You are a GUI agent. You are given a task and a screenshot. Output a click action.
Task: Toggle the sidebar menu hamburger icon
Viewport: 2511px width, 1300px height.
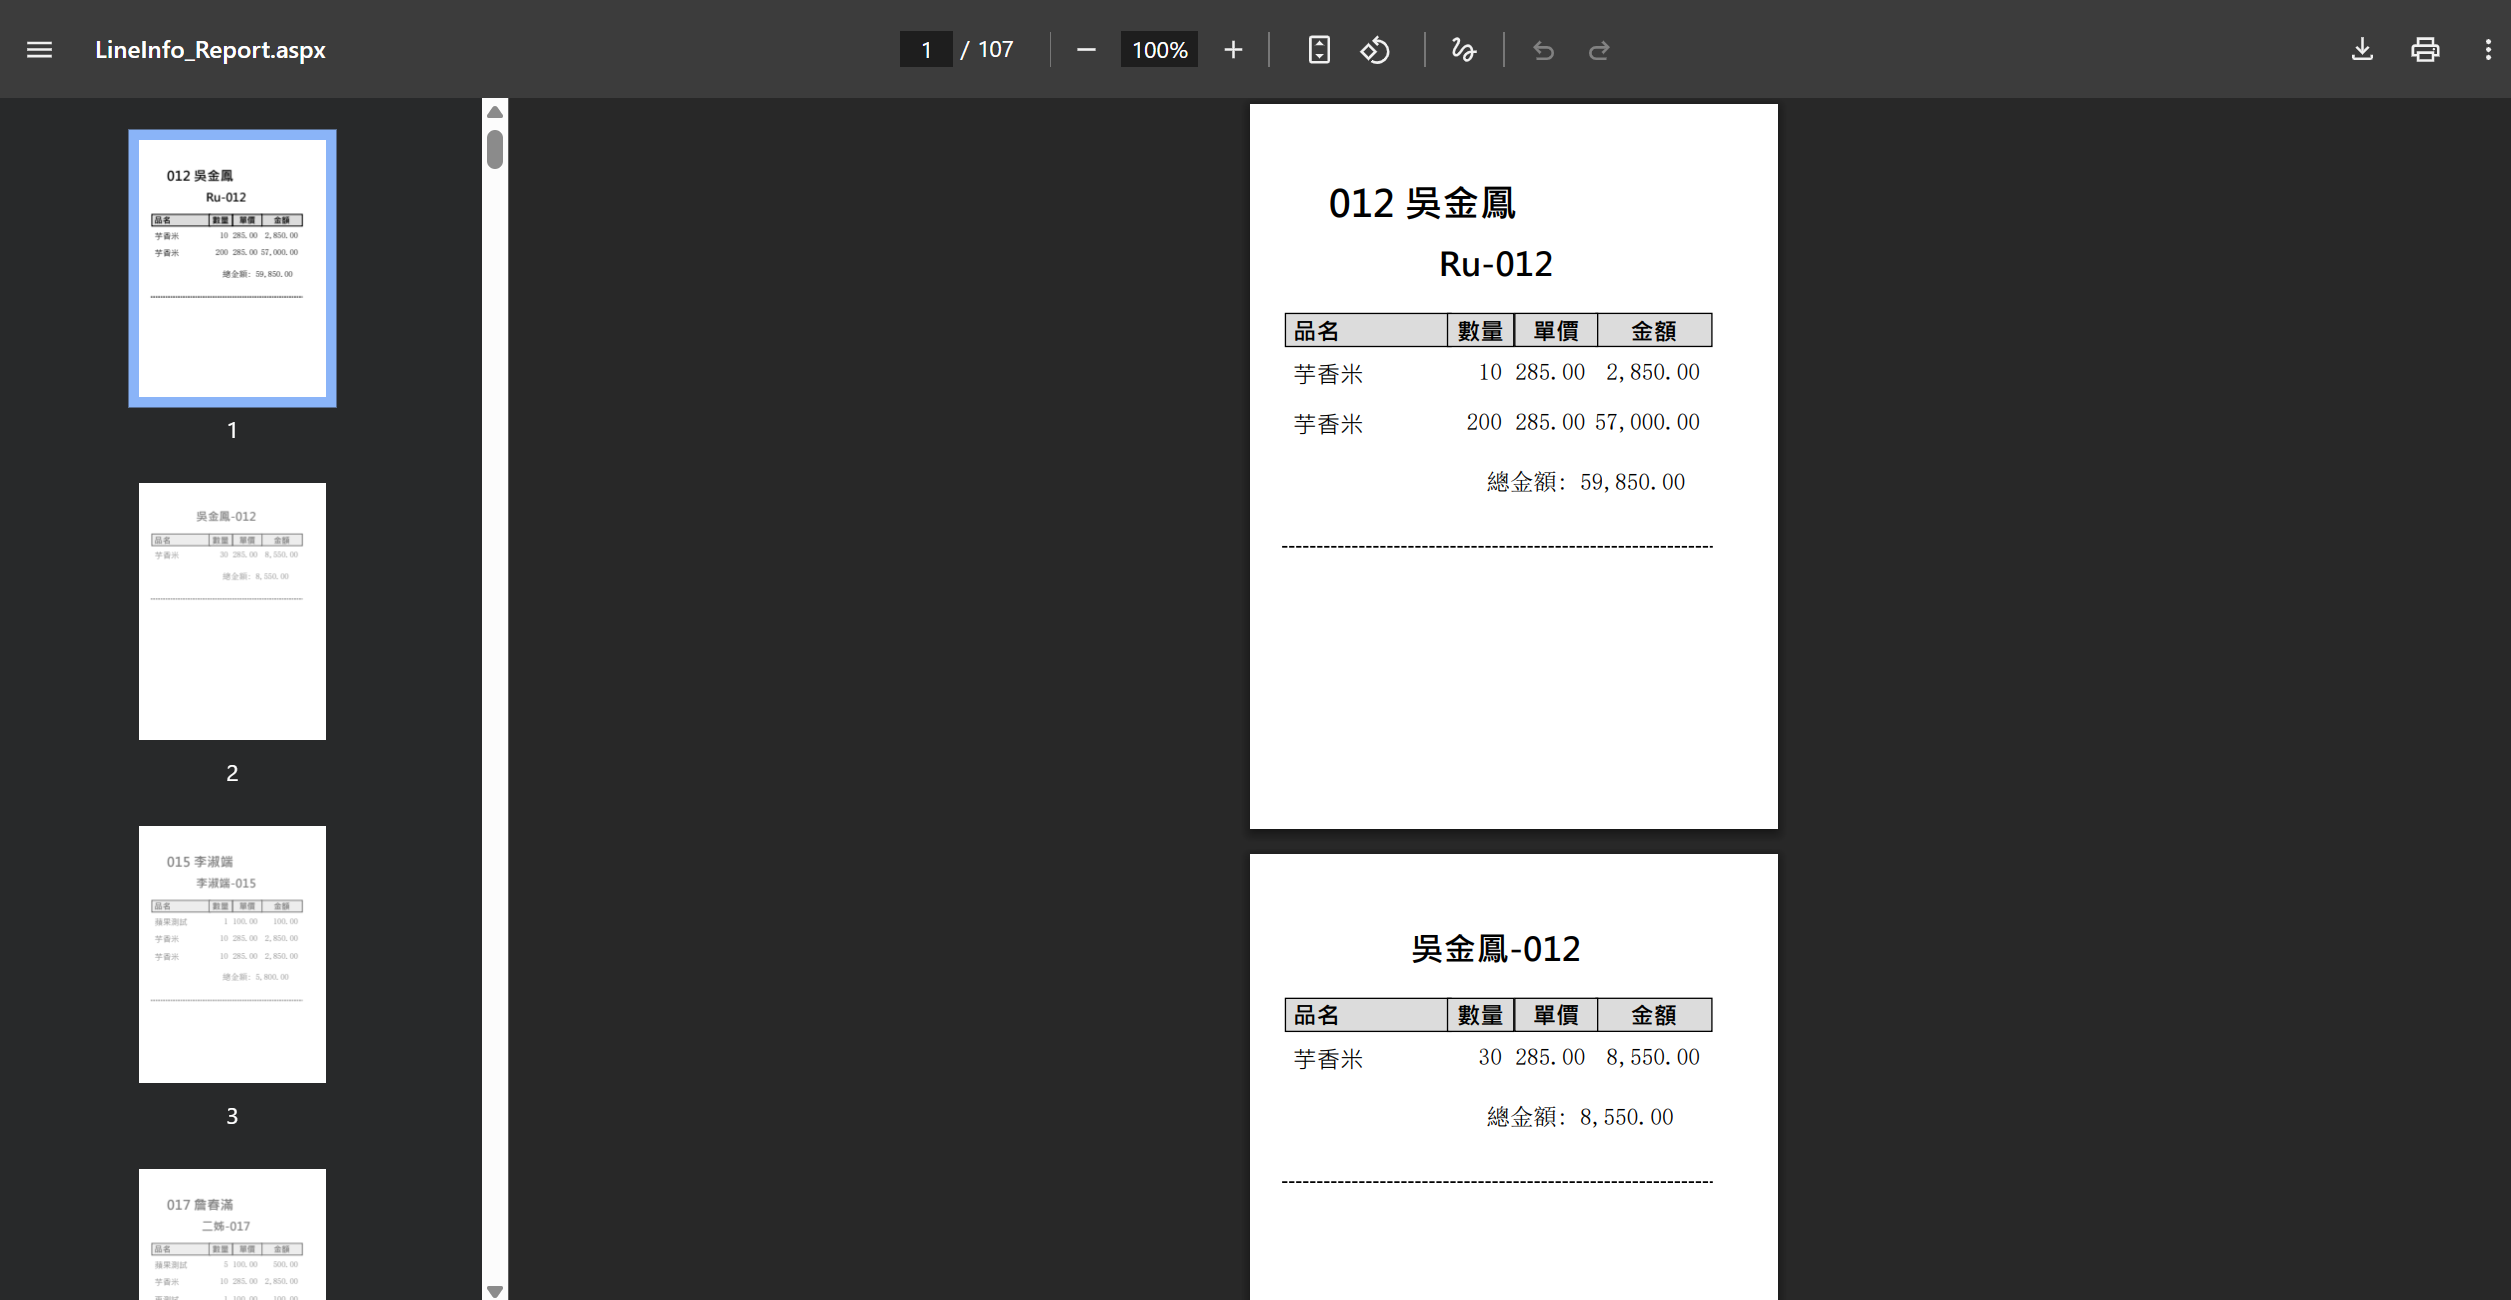pyautogui.click(x=39, y=50)
